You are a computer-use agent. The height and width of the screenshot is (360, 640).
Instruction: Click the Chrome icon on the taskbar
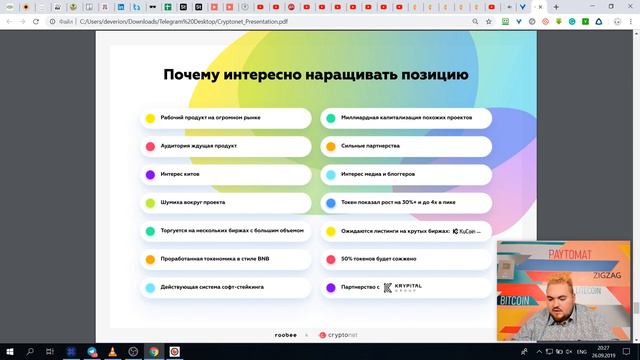(153, 351)
